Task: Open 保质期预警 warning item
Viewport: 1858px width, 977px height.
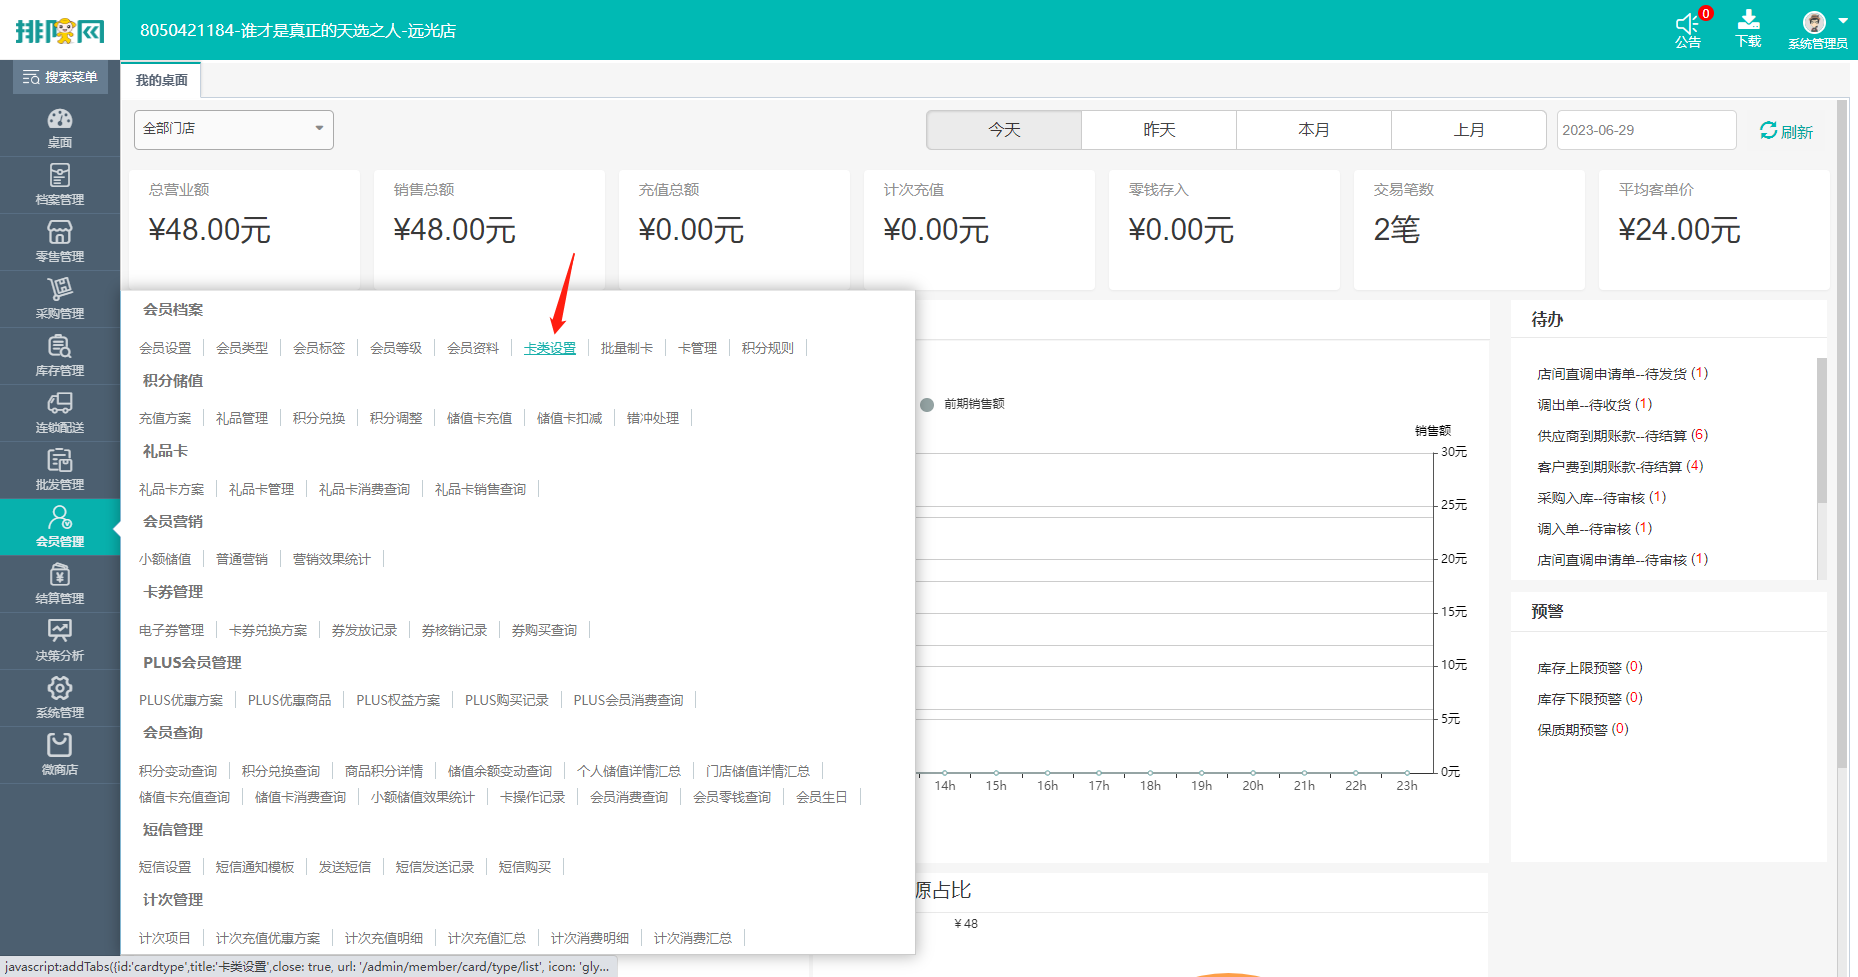Action: point(1583,729)
